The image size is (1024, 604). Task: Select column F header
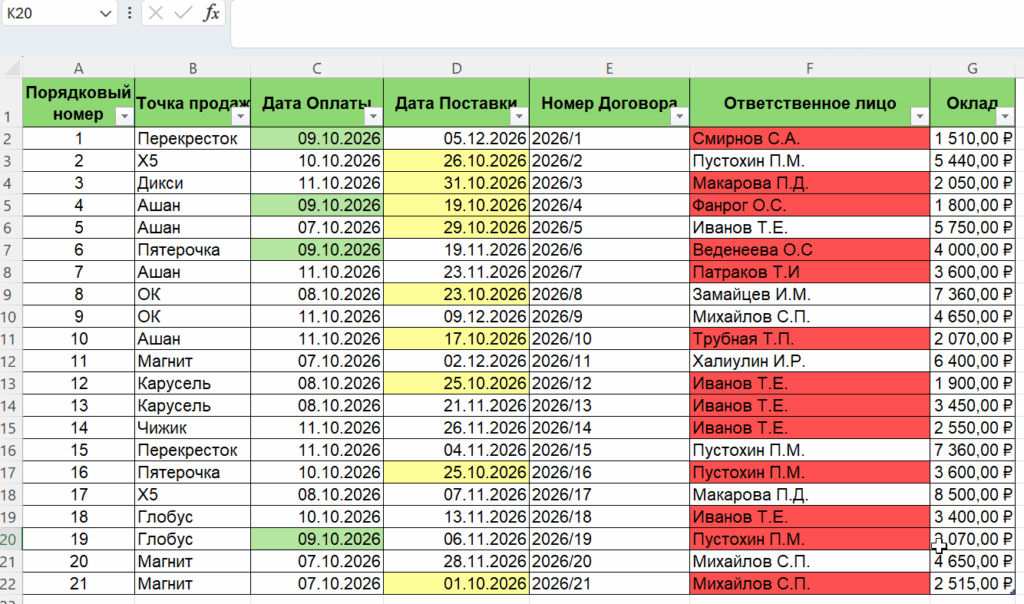coord(809,68)
